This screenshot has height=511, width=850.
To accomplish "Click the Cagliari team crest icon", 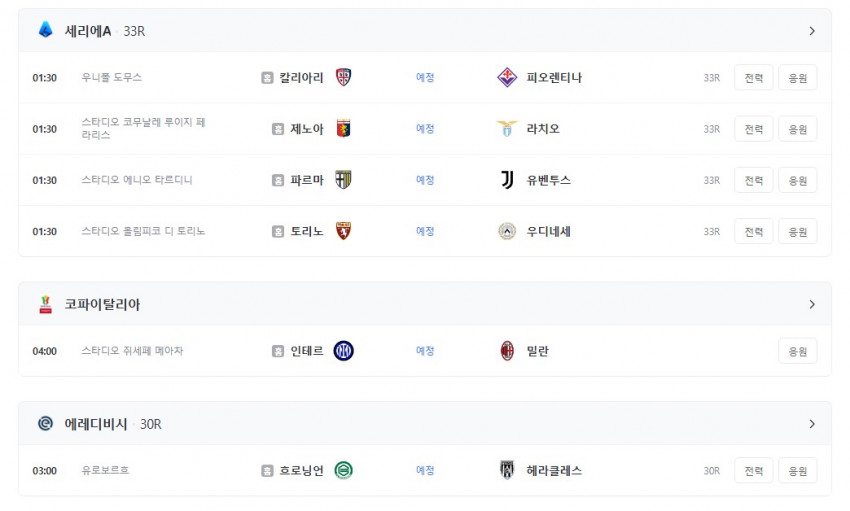I will click(x=343, y=77).
